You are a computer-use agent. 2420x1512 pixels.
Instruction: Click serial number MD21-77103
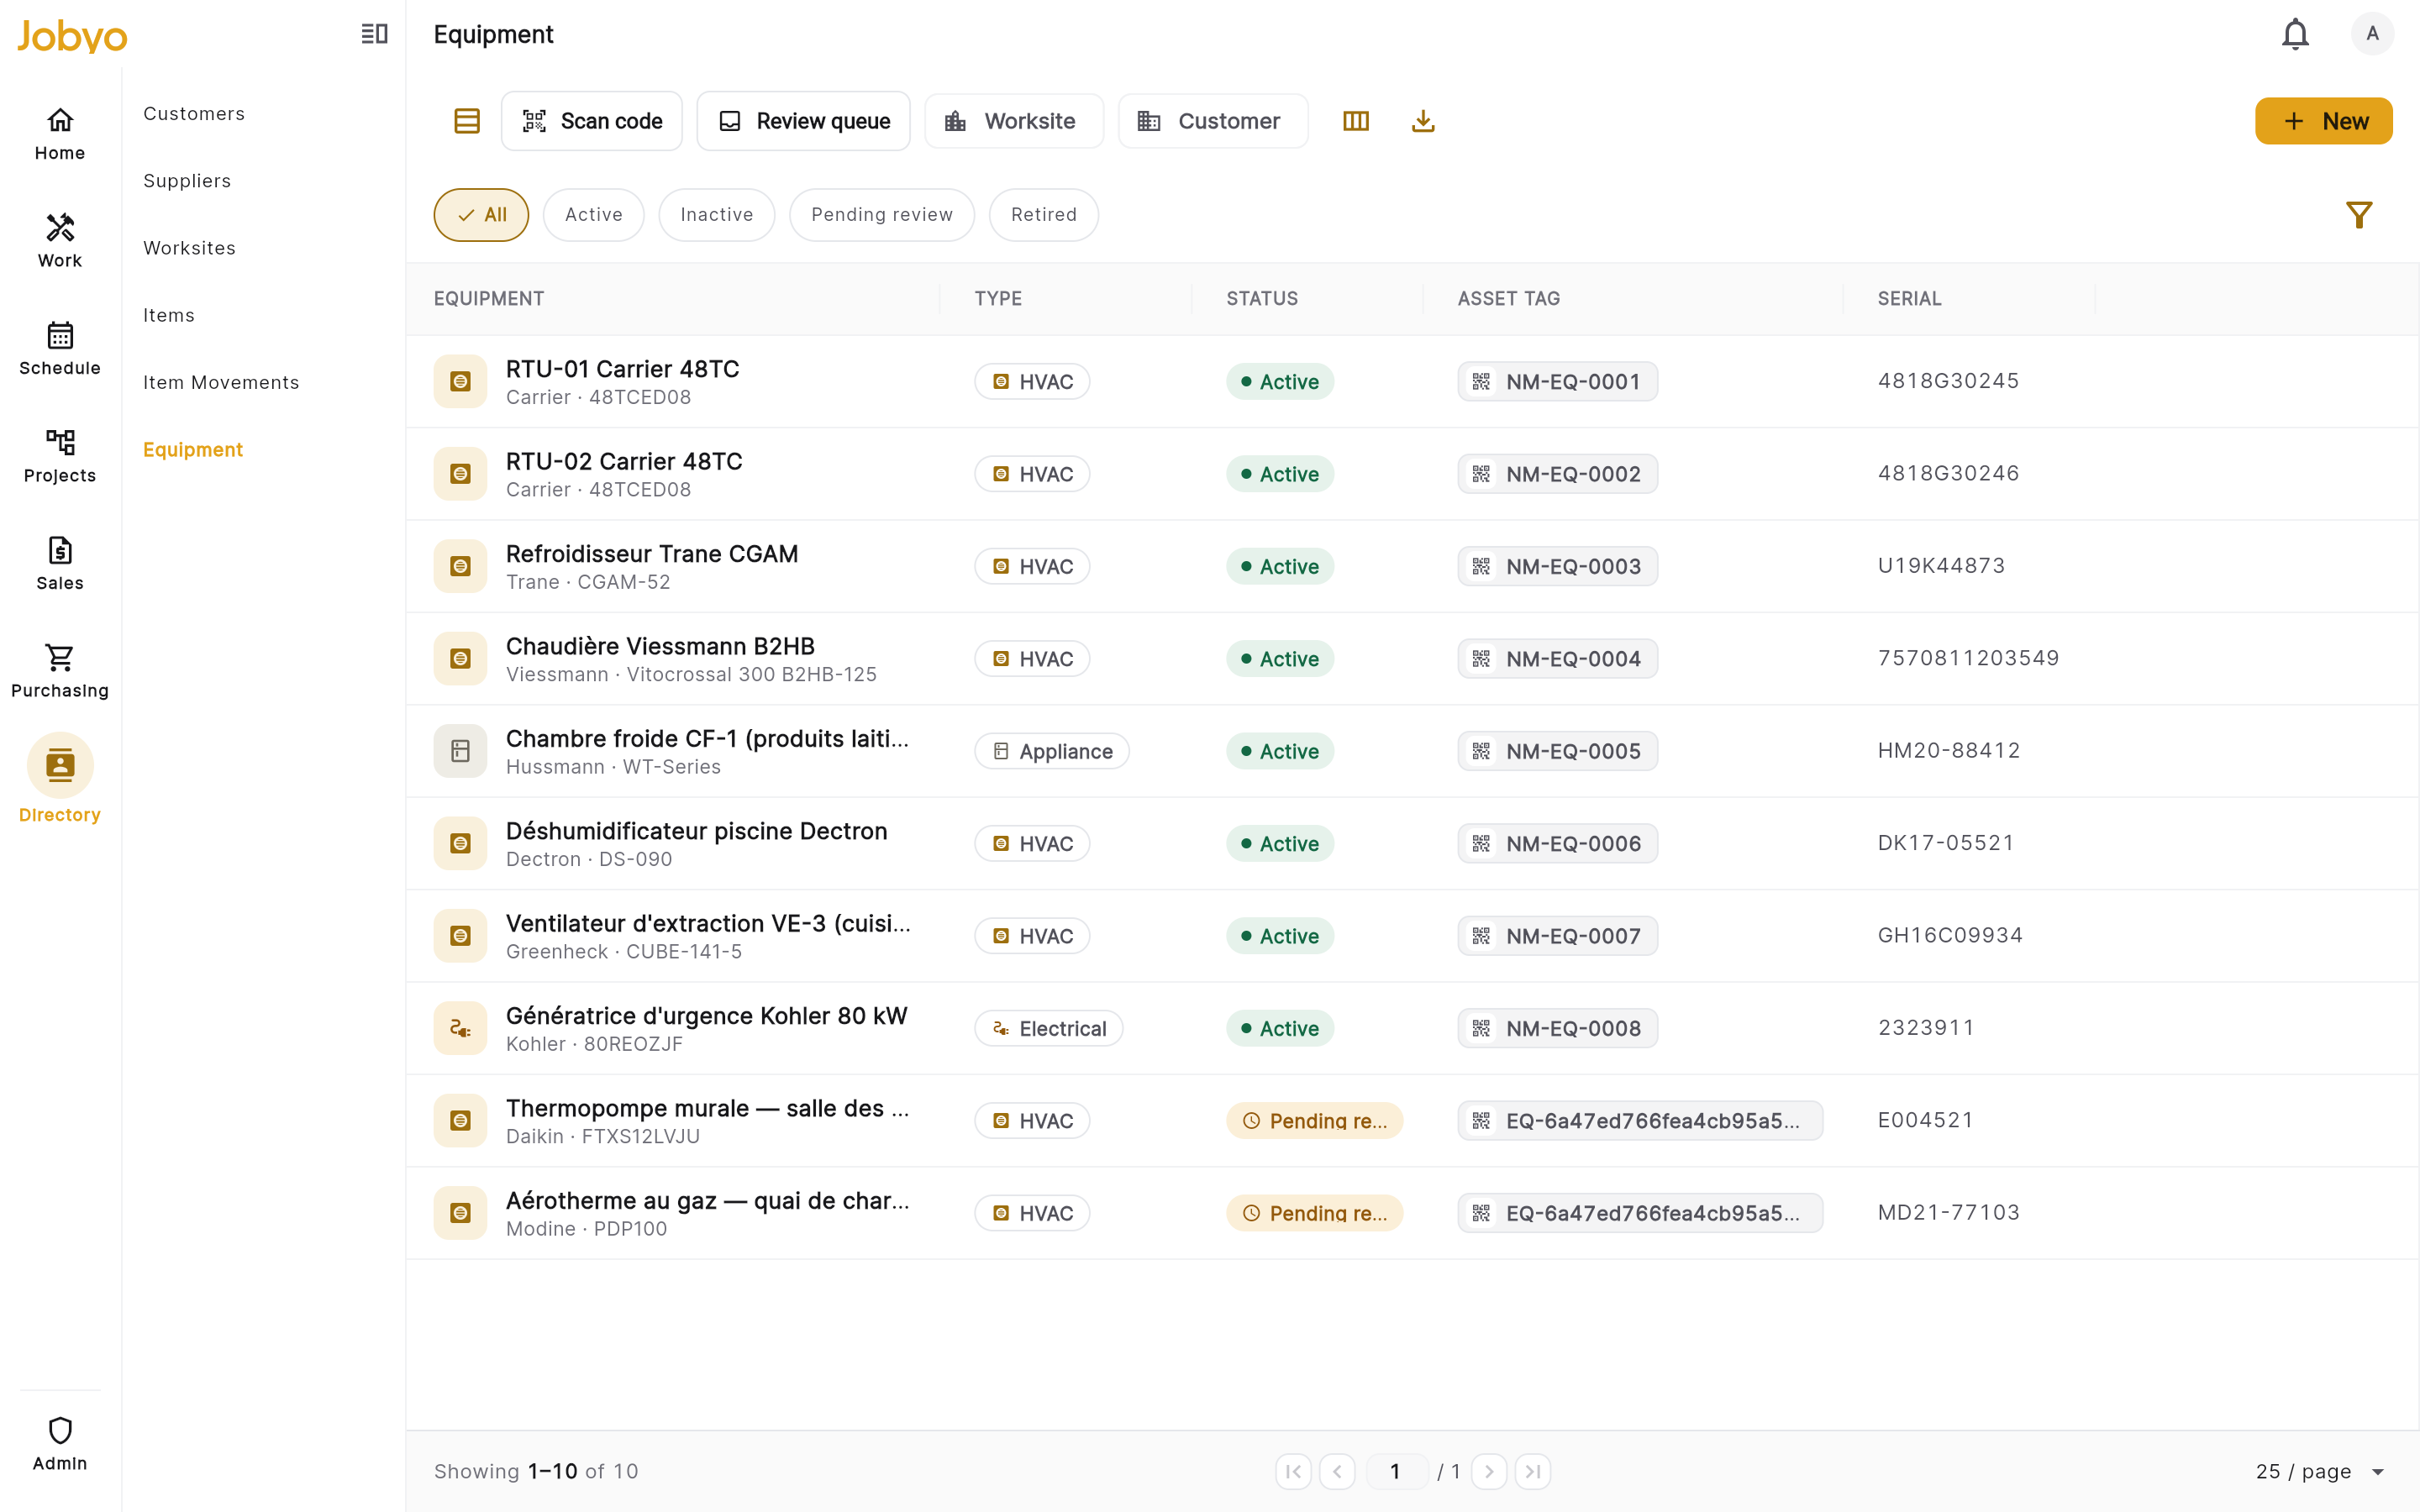pos(1948,1212)
